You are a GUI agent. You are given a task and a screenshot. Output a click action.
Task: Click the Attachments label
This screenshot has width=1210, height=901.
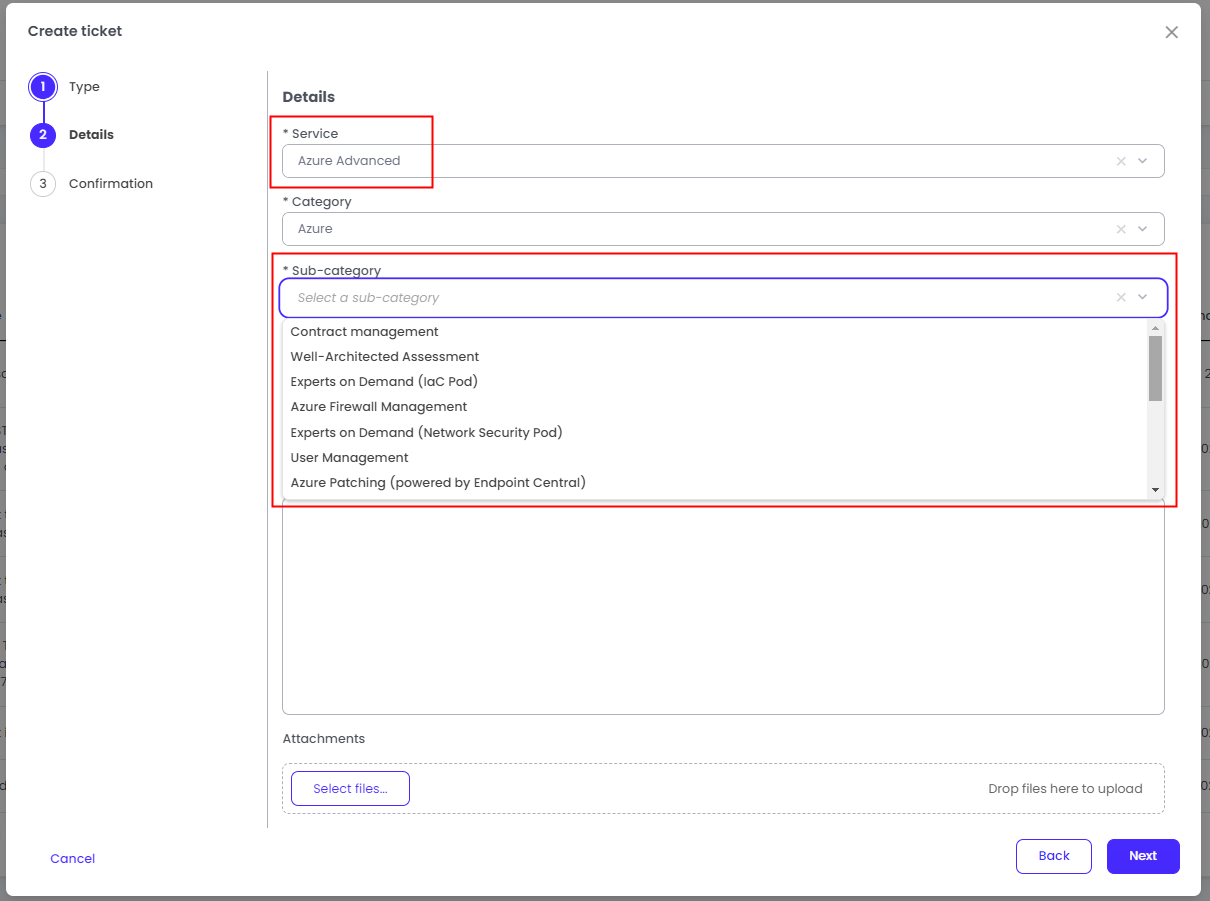324,739
